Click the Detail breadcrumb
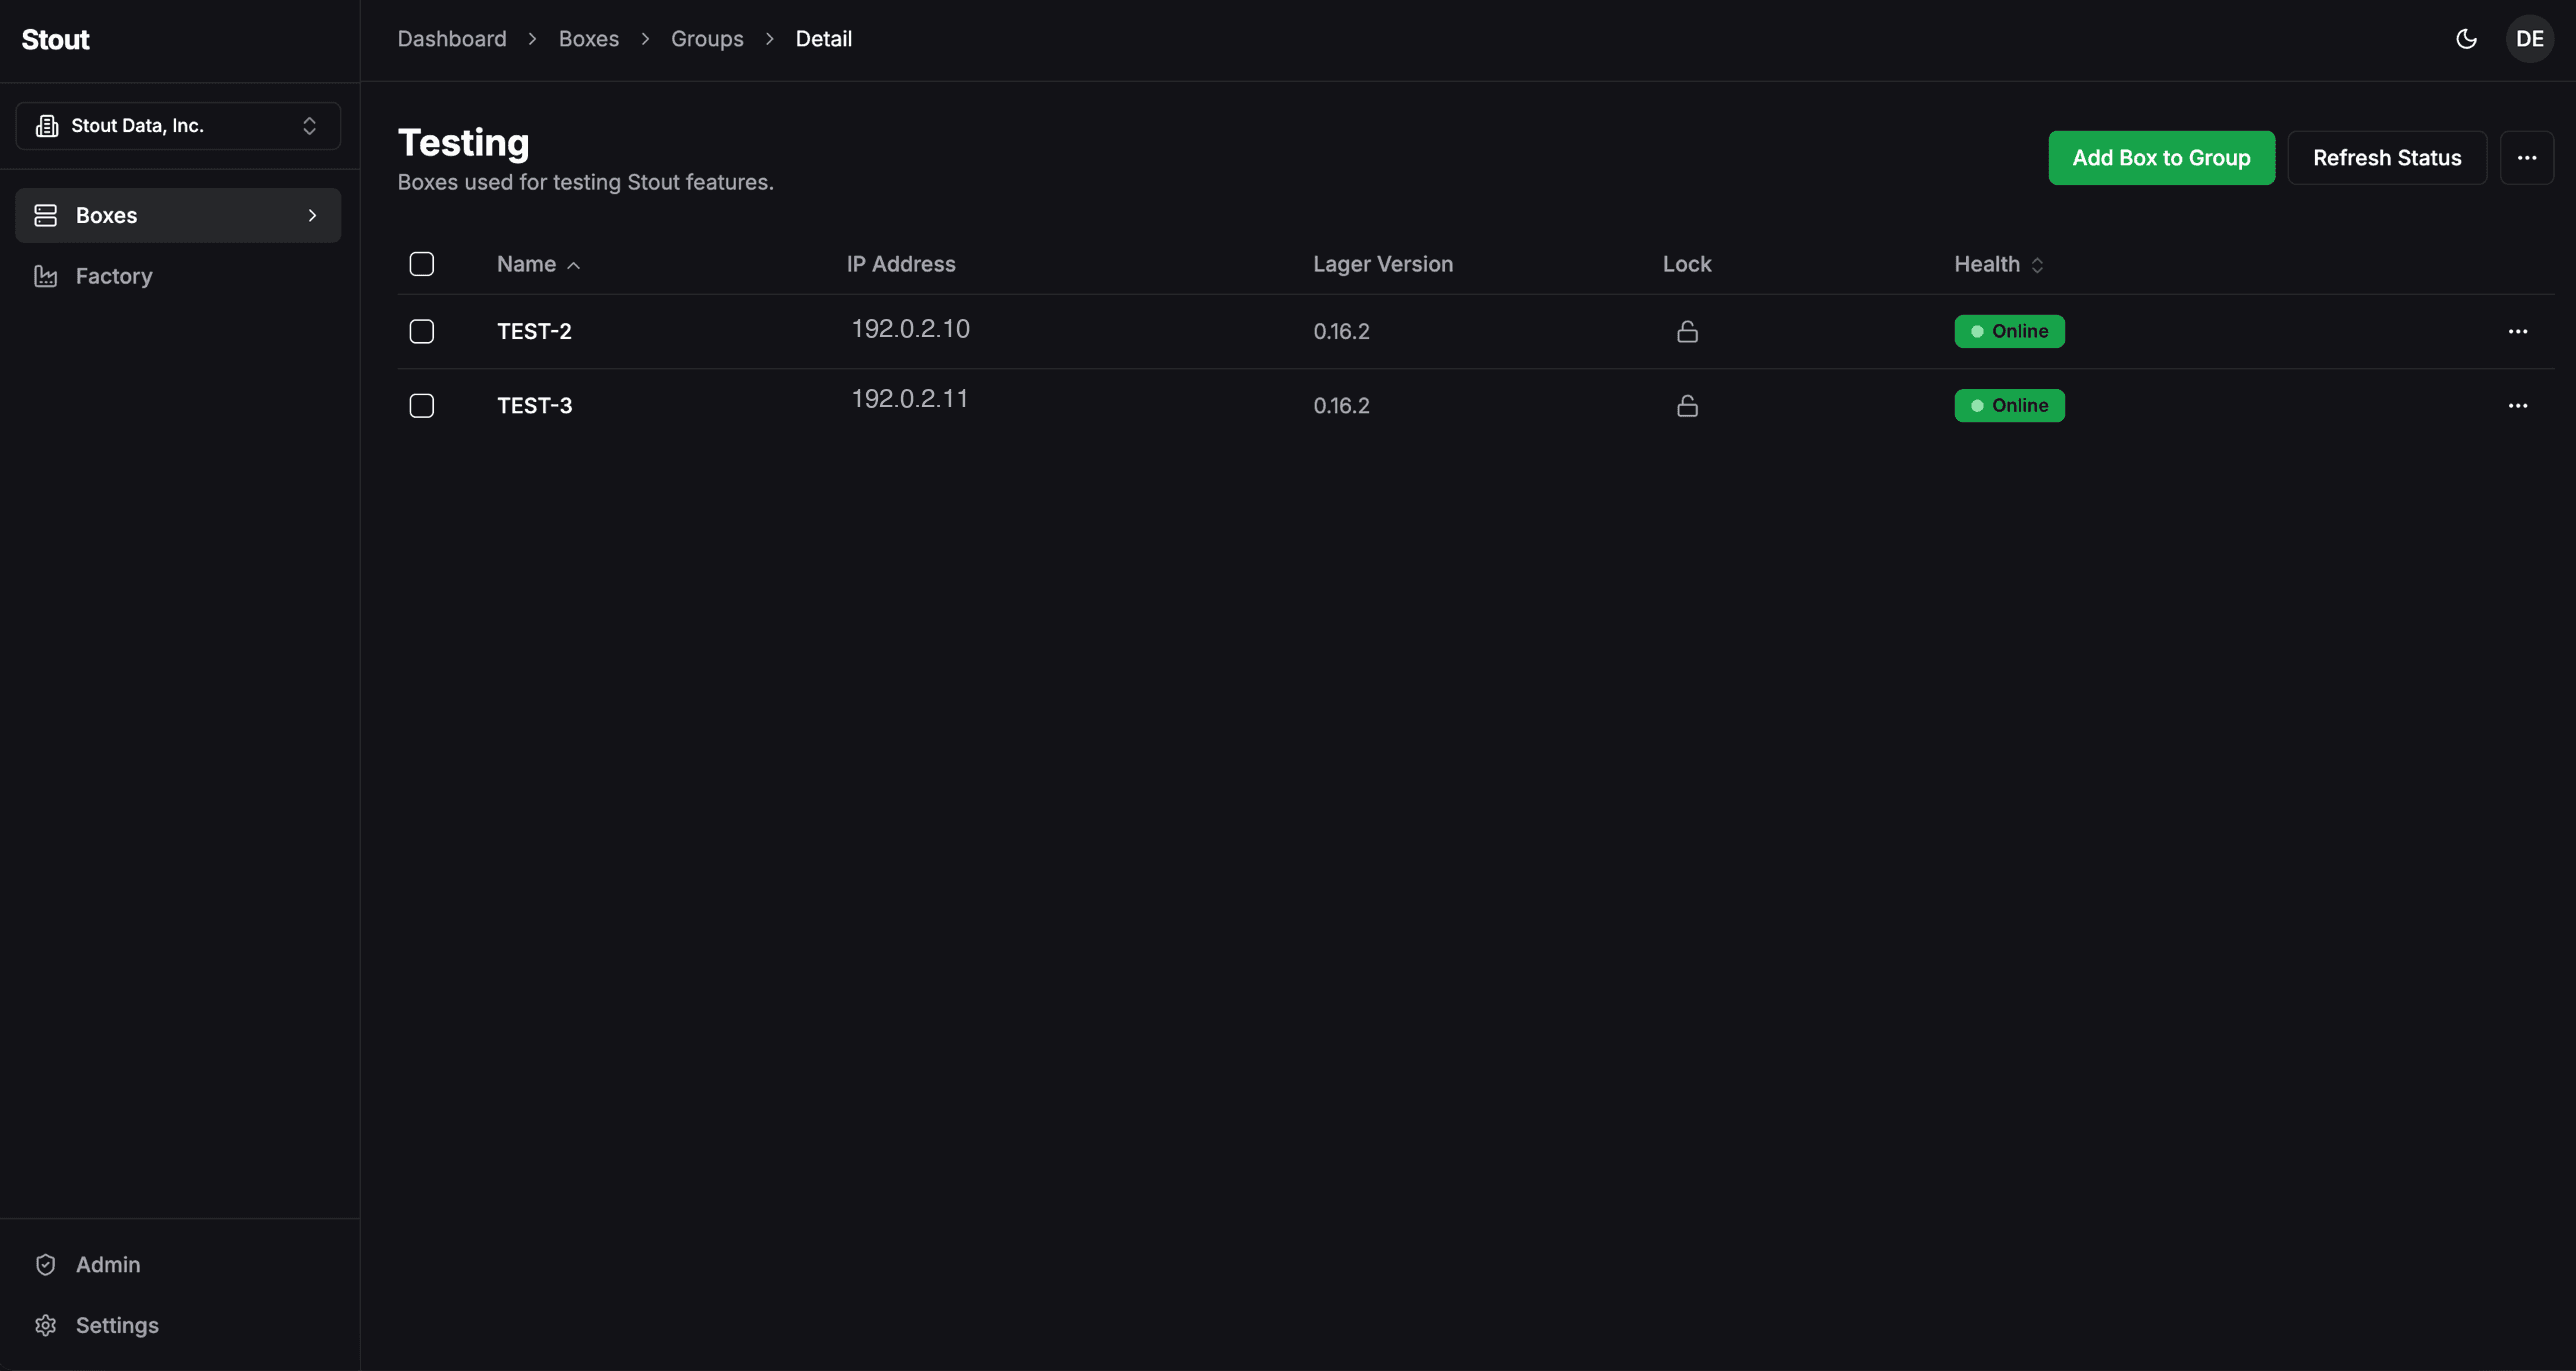The image size is (2576, 1371). point(823,39)
